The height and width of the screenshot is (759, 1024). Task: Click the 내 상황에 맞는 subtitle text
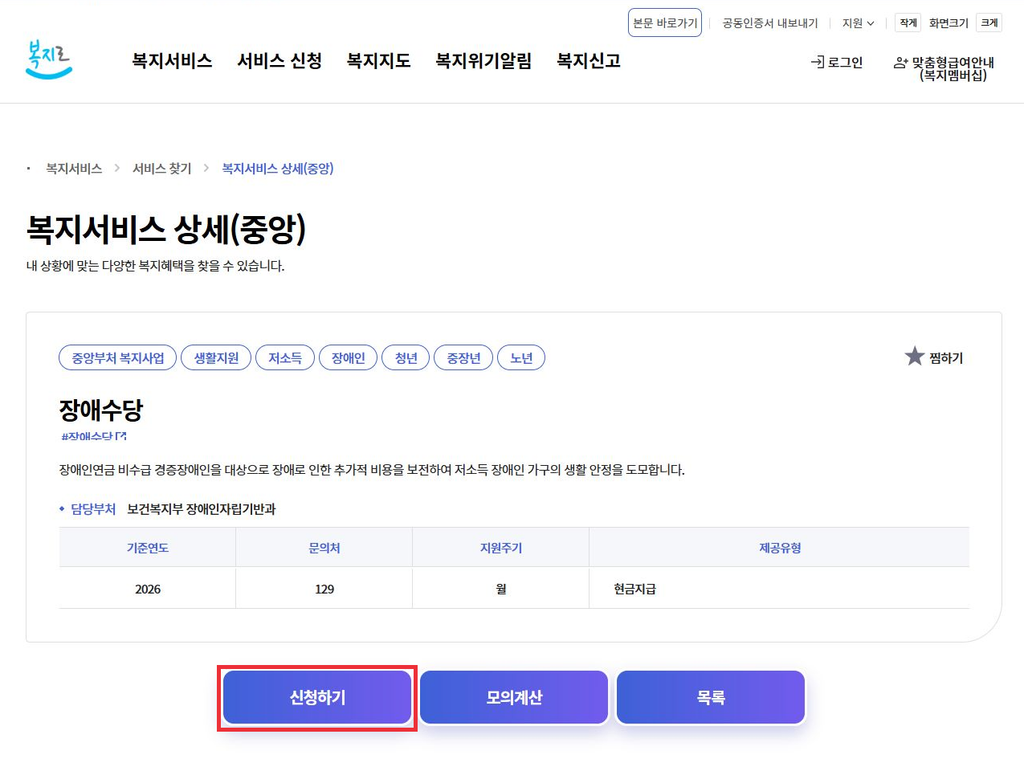[155, 266]
